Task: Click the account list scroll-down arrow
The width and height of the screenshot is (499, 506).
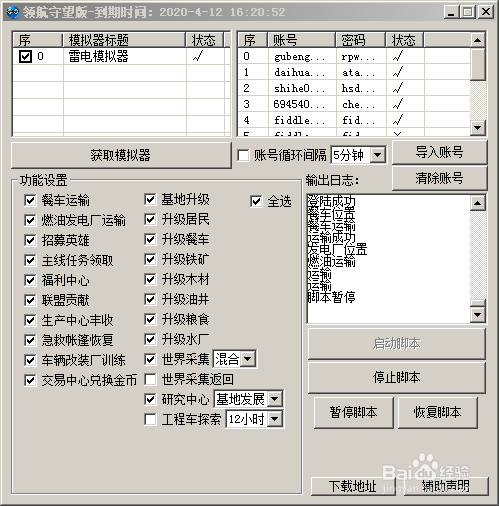Action: [478, 127]
